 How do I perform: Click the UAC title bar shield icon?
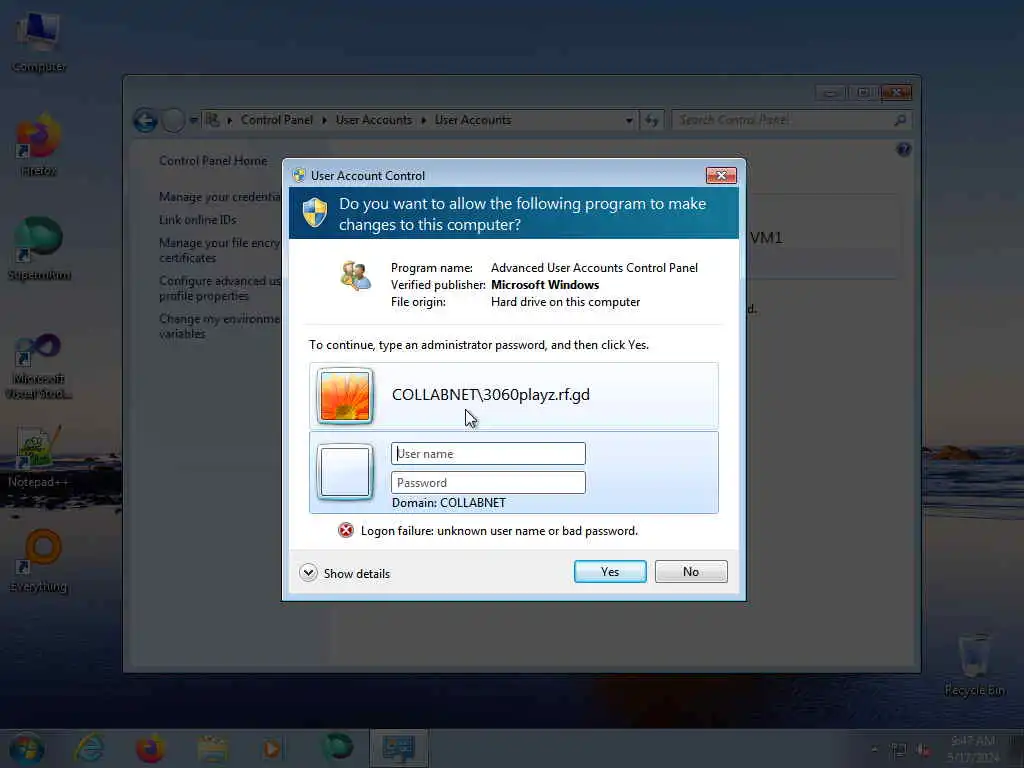point(299,175)
